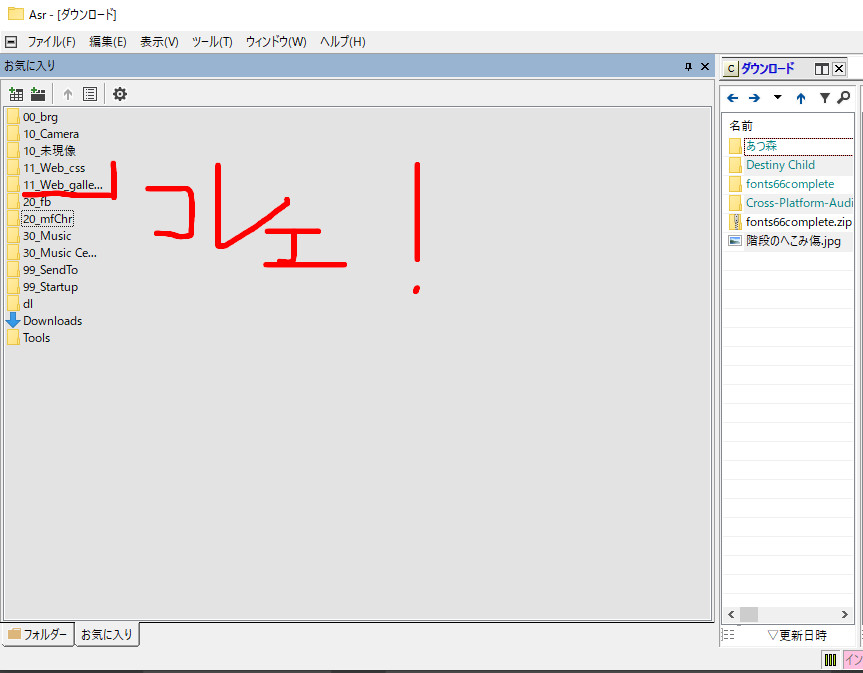
Task: Select the 11_Web_css favorite
Action: 54,168
